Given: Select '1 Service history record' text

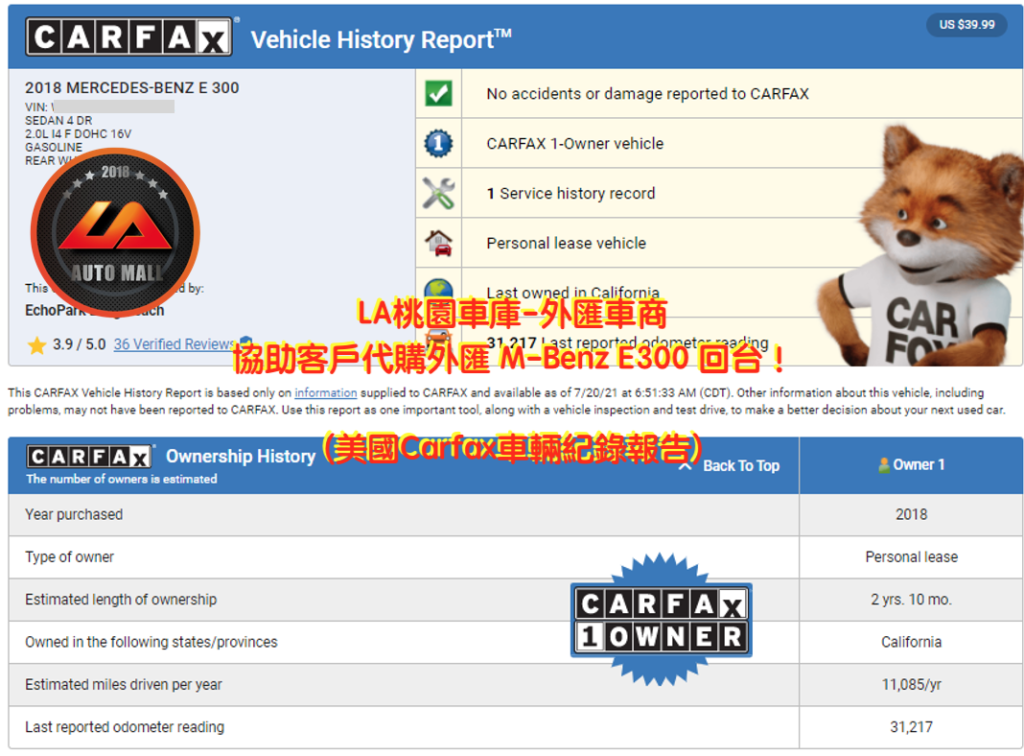Looking at the screenshot, I should click(571, 193).
